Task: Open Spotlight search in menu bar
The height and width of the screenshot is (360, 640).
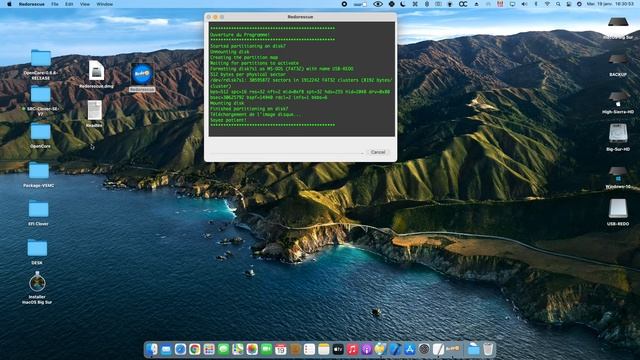Action: 558,4
